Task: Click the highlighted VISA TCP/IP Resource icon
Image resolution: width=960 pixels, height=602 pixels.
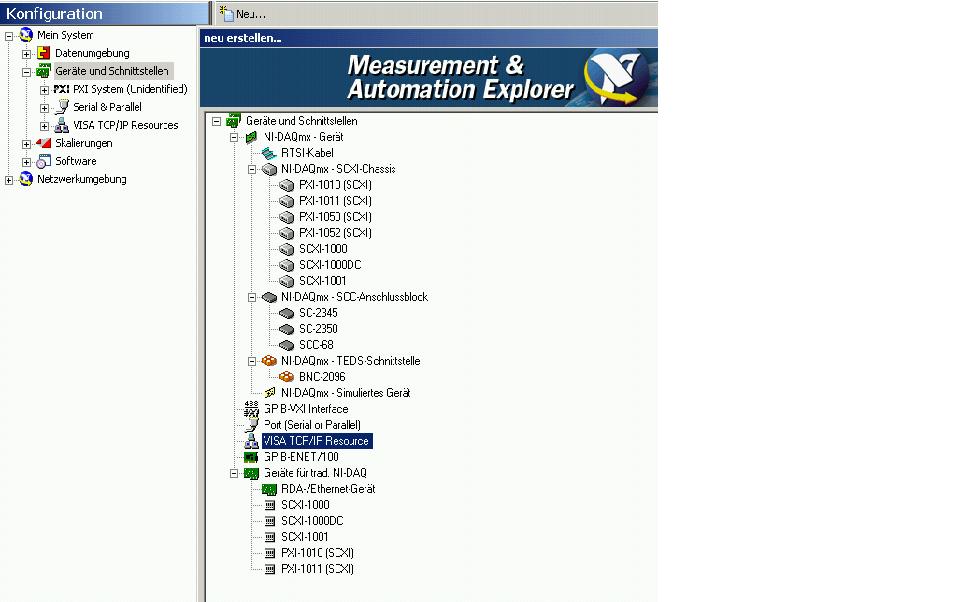Action: 251,441
